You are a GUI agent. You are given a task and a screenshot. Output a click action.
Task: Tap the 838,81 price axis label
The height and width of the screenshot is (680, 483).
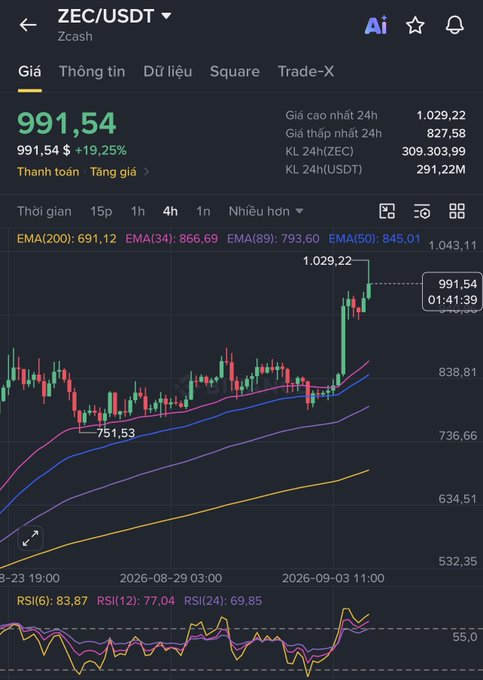(x=457, y=372)
